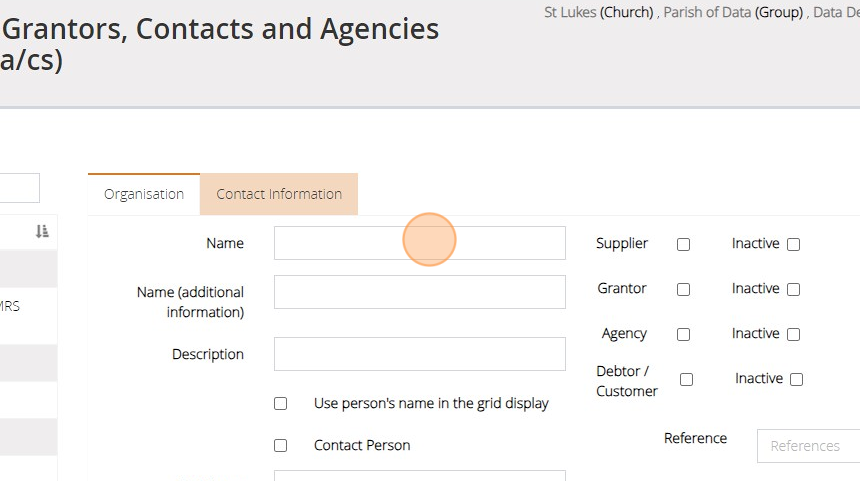Click into the Name text field

tap(419, 243)
